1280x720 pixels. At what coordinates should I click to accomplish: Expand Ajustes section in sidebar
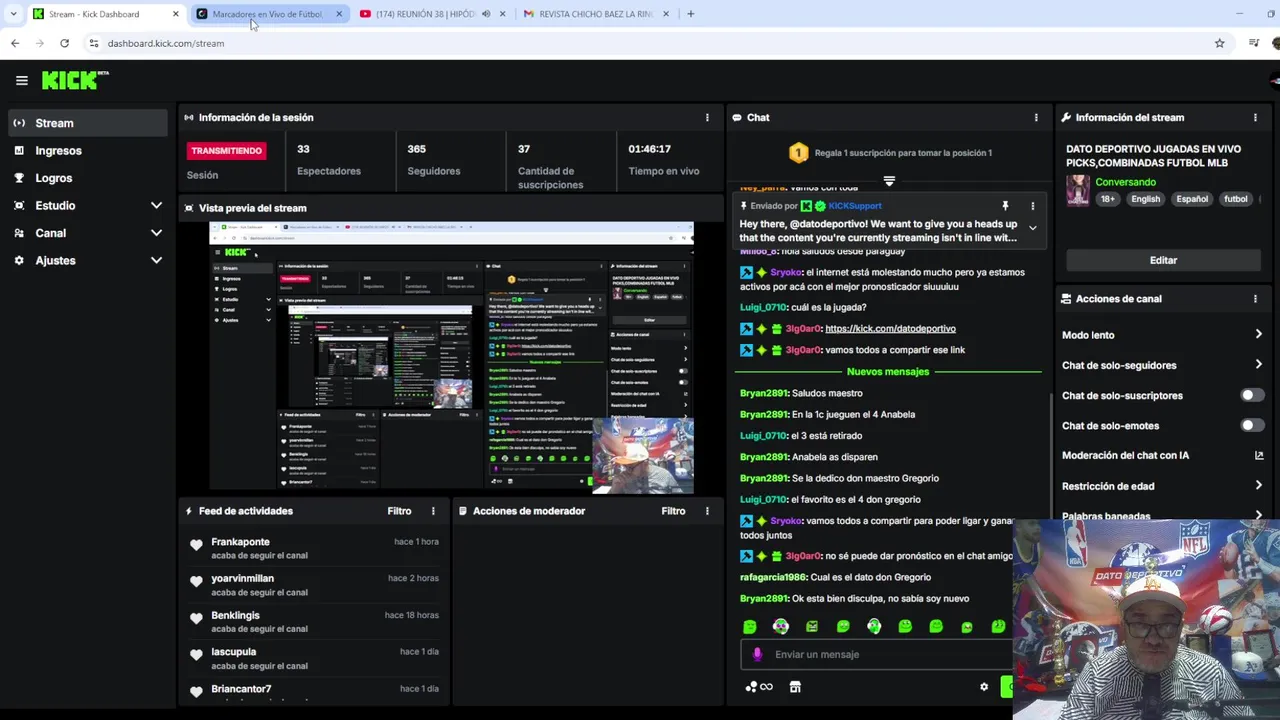point(156,260)
